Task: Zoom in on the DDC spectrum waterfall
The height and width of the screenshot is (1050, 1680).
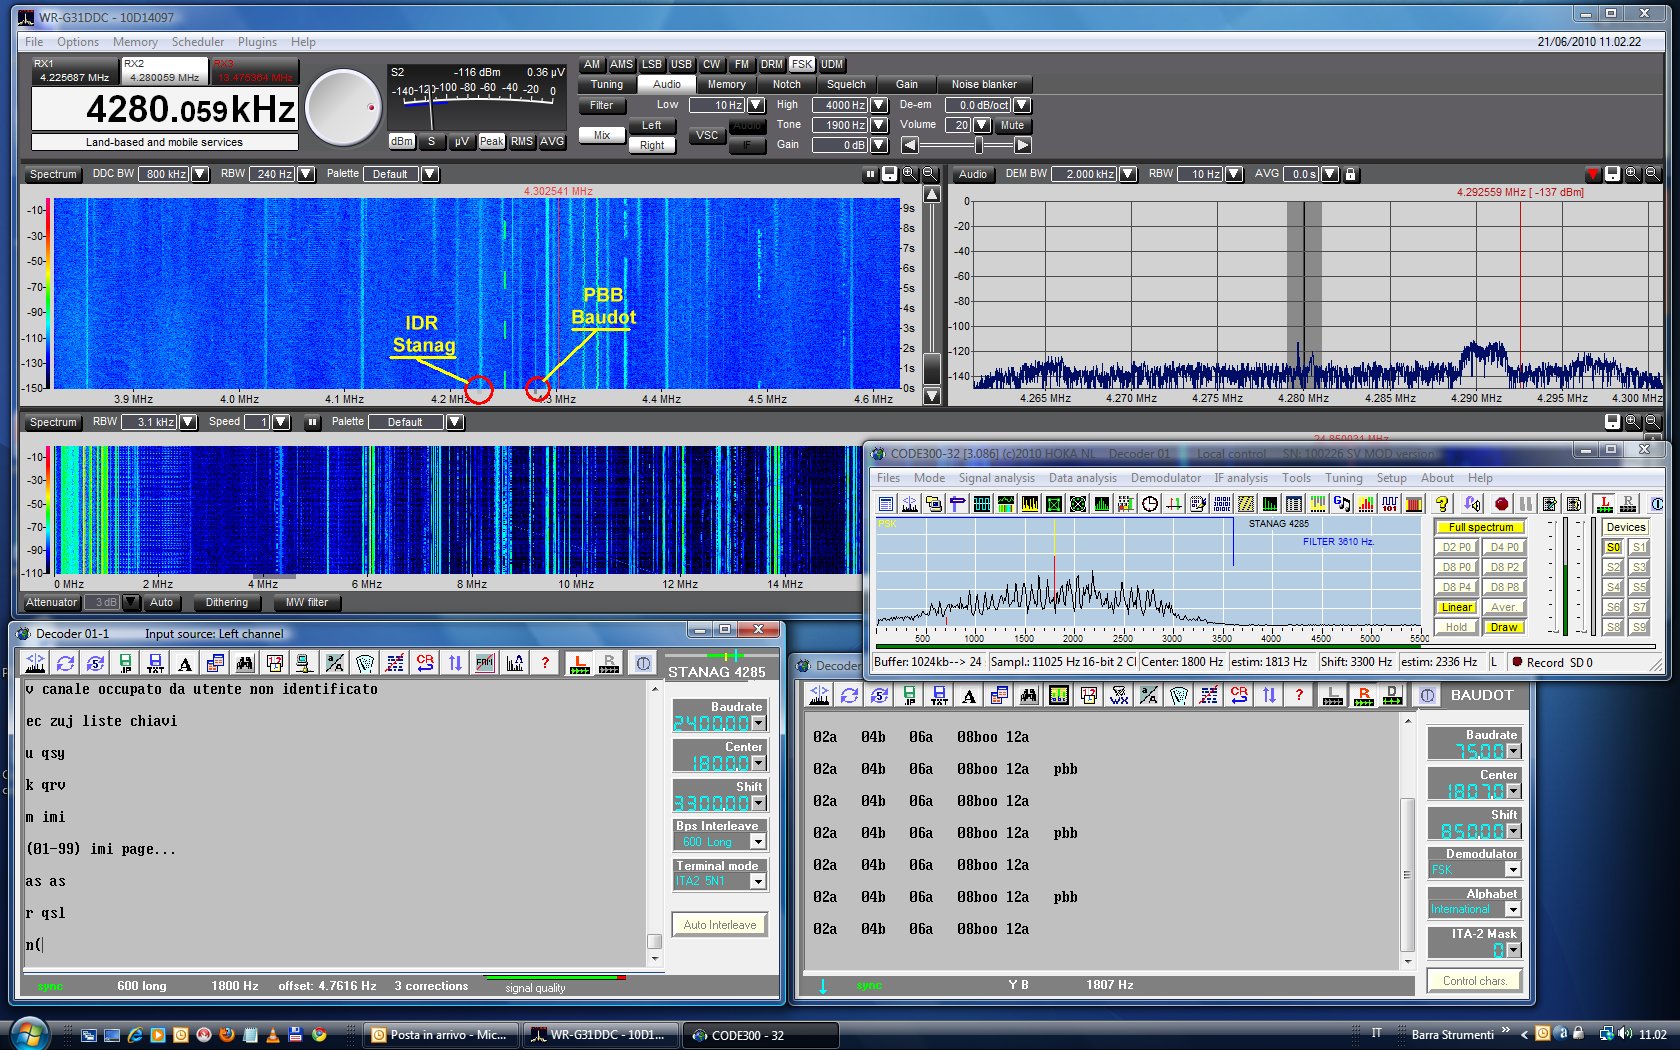Action: pos(909,174)
